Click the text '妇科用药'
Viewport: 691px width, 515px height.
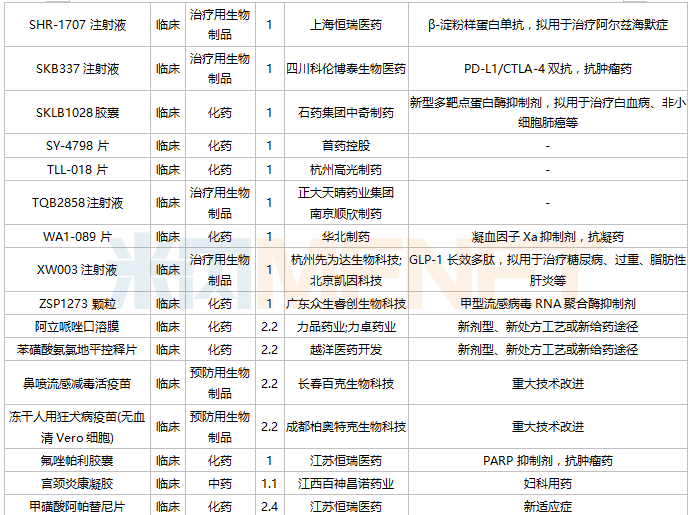[x=548, y=483]
